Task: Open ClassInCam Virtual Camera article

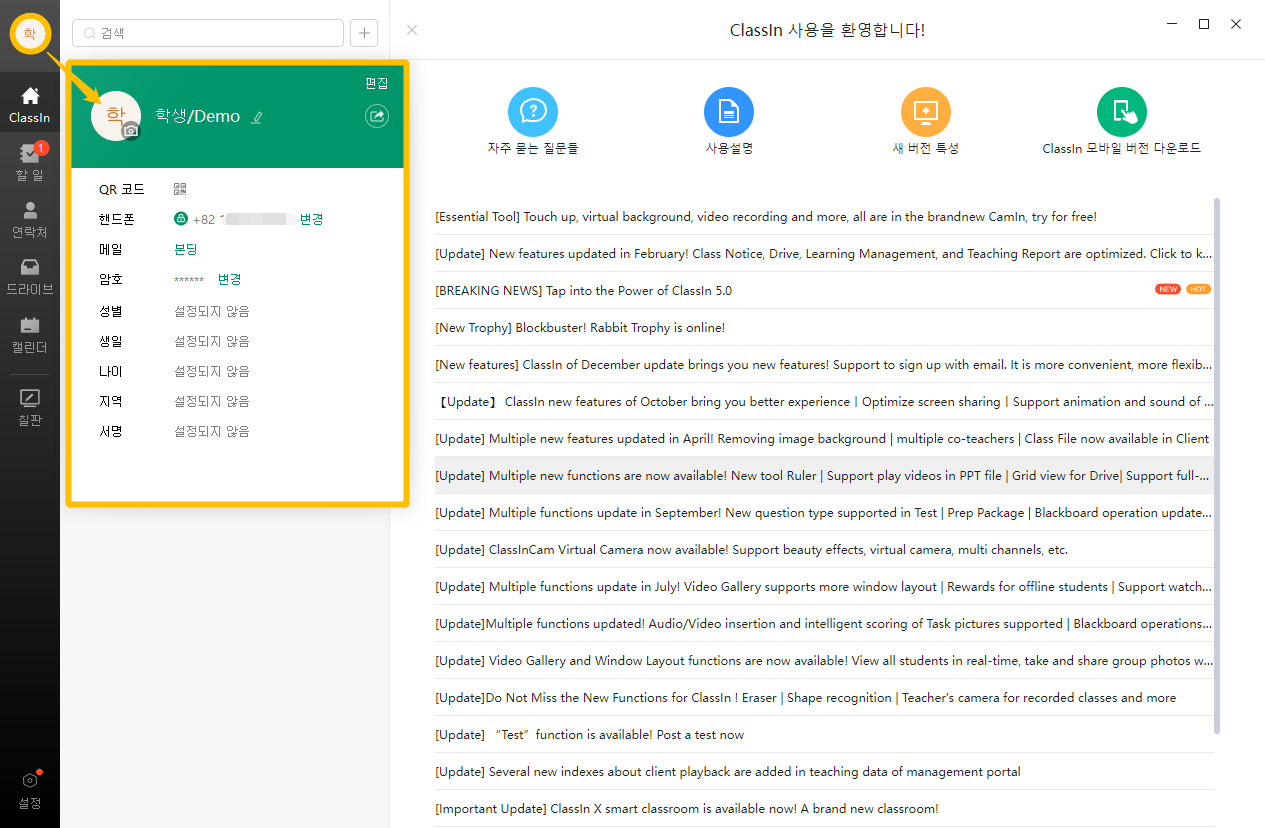Action: [824, 549]
